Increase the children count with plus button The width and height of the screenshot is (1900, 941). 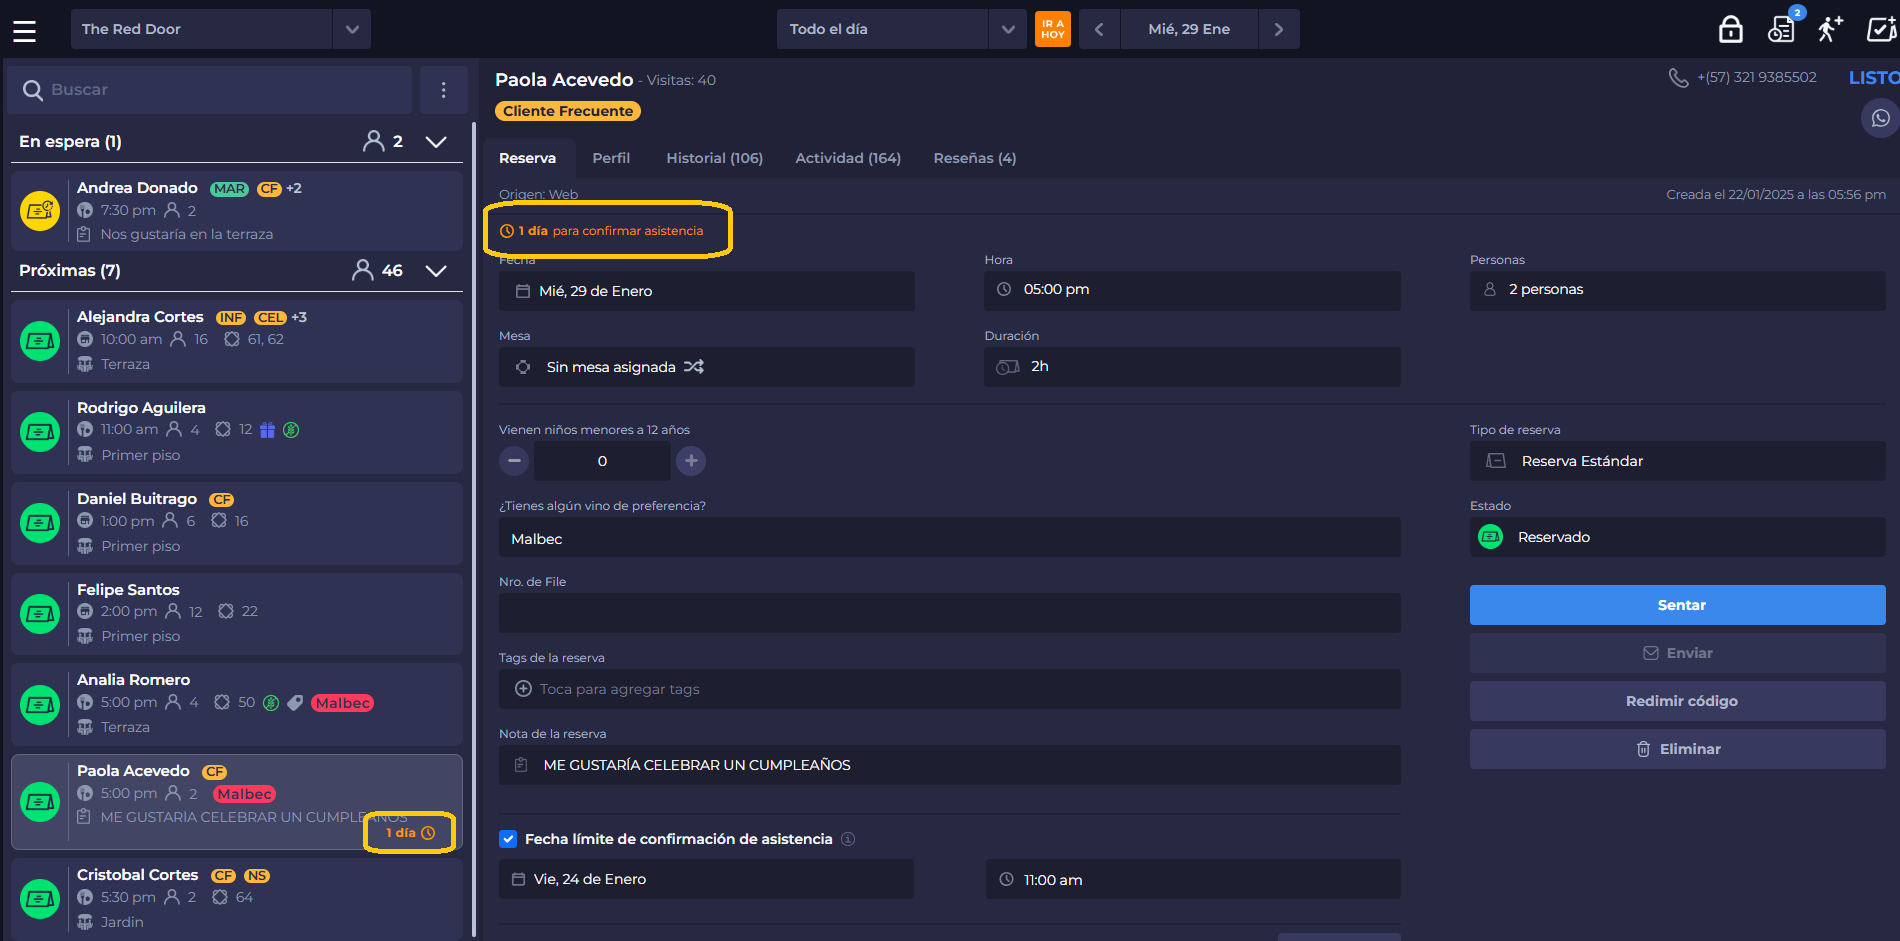(x=691, y=461)
